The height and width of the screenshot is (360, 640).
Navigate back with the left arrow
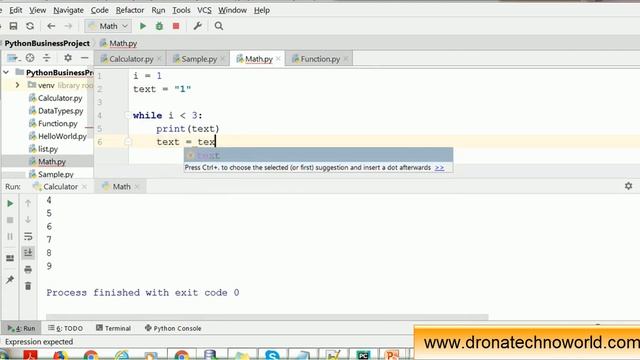[x=51, y=26]
